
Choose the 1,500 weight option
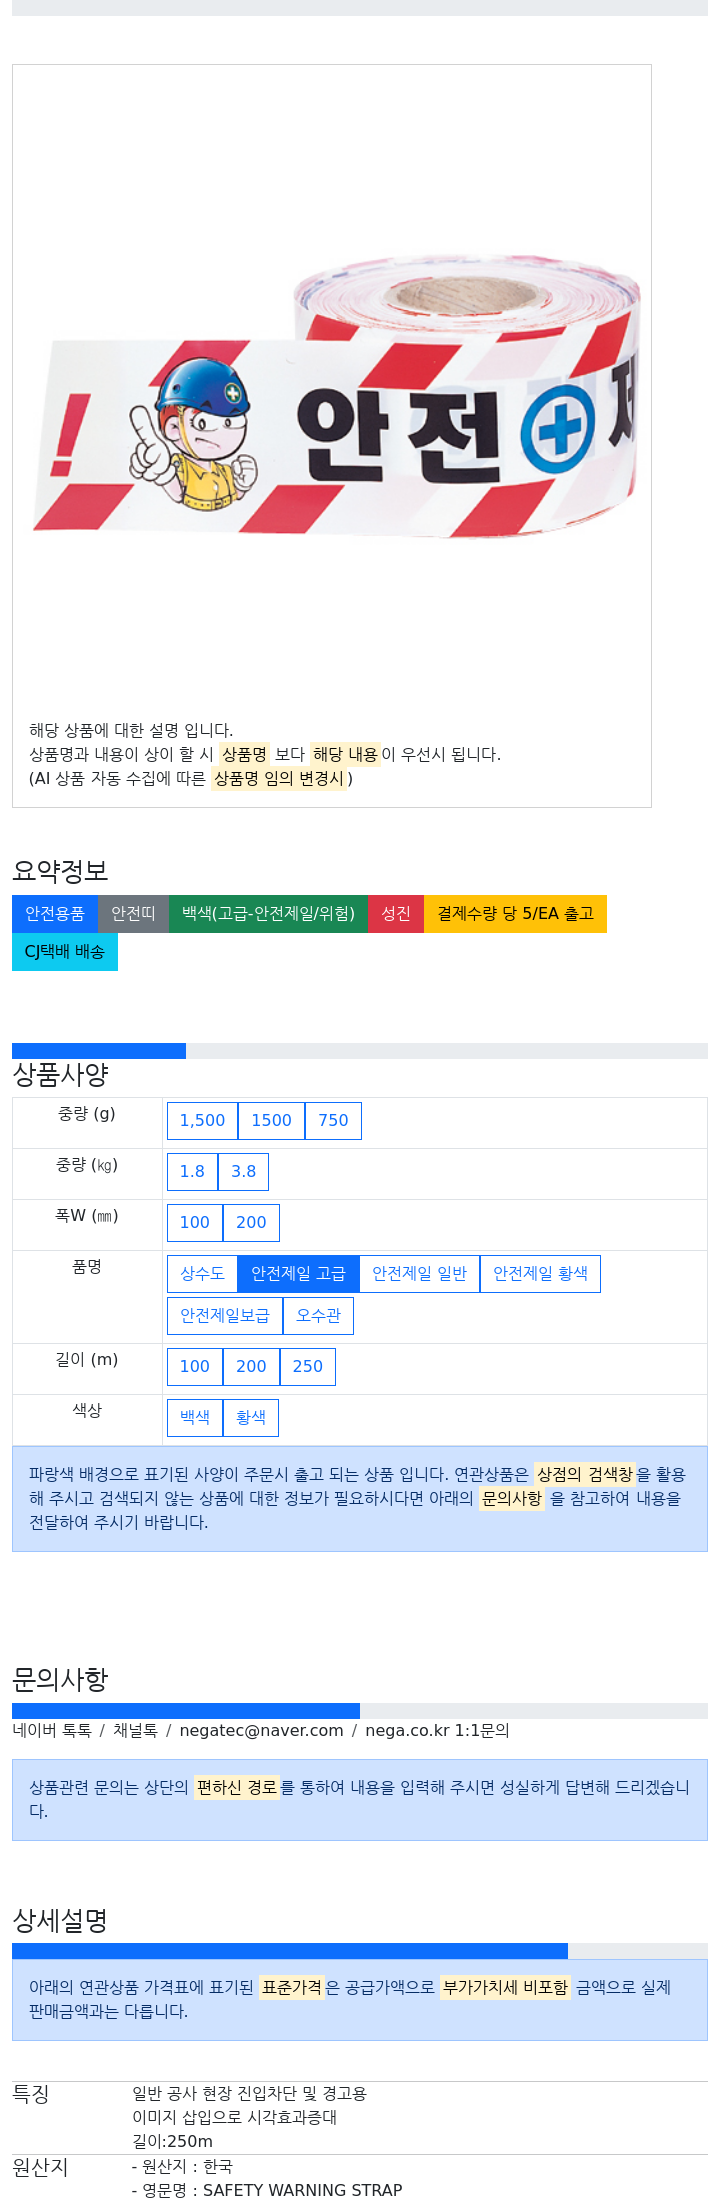(202, 1121)
